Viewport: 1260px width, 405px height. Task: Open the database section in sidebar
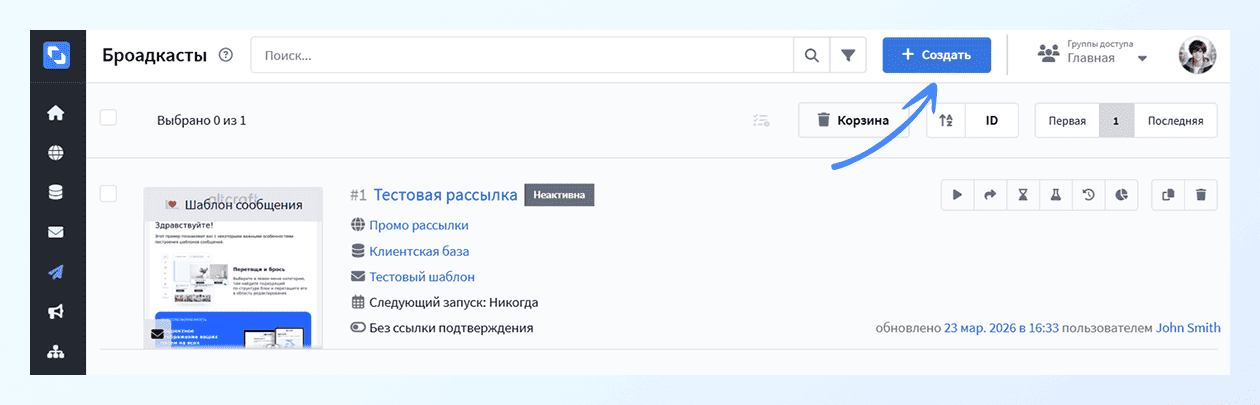(56, 192)
